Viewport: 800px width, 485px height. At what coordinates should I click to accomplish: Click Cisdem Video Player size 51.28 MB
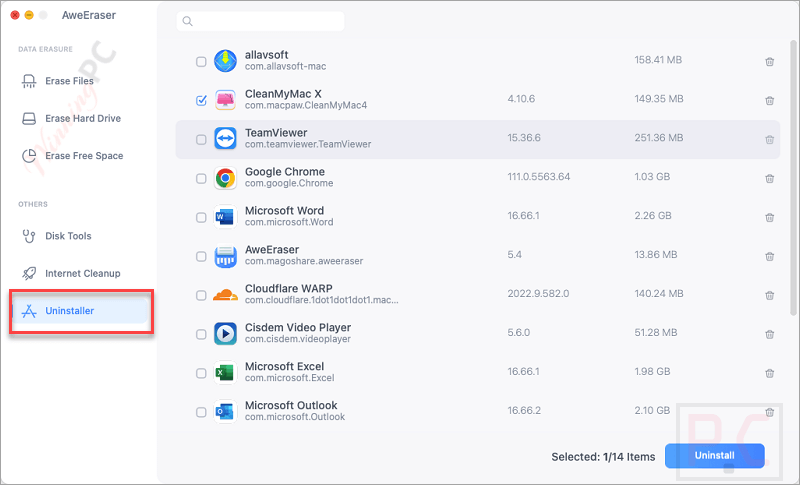tap(656, 333)
